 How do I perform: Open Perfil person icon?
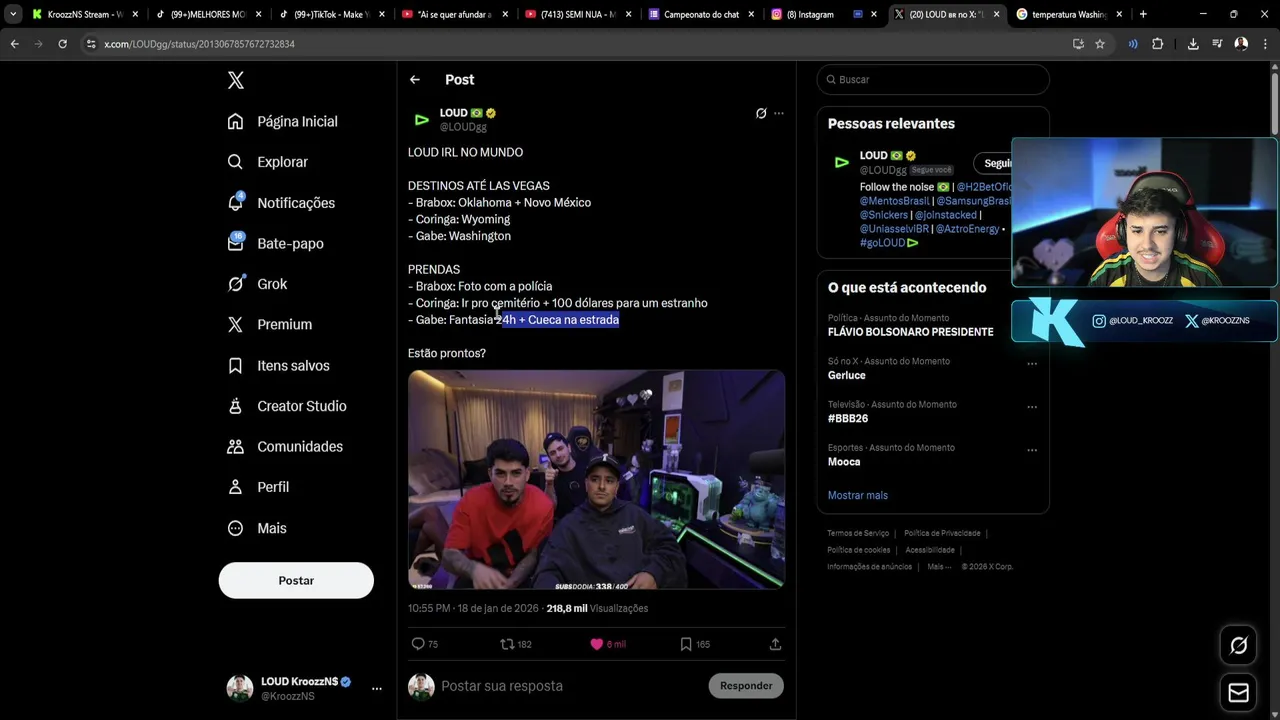coord(235,487)
